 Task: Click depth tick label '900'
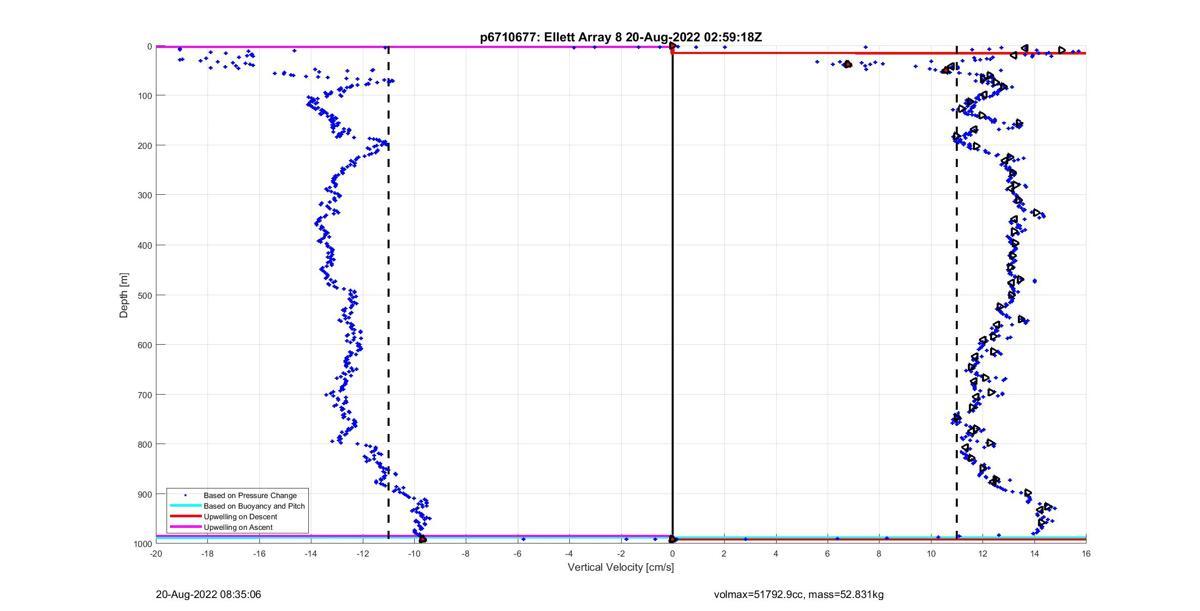[x=144, y=494]
